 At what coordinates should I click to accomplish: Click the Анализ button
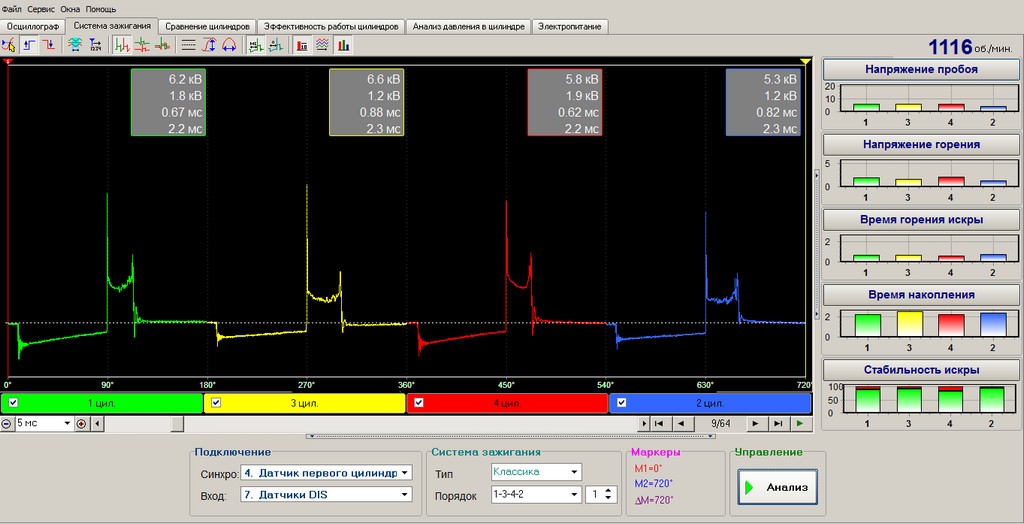[x=778, y=487]
